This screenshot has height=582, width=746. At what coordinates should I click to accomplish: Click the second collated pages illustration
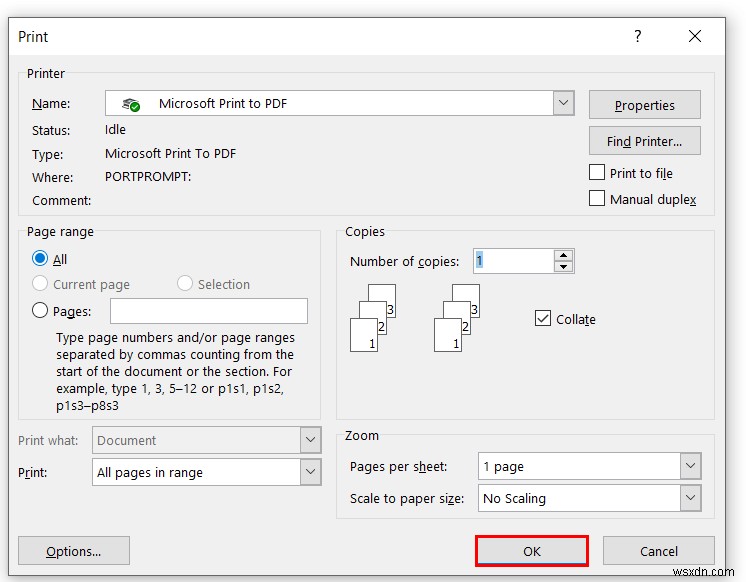[457, 318]
